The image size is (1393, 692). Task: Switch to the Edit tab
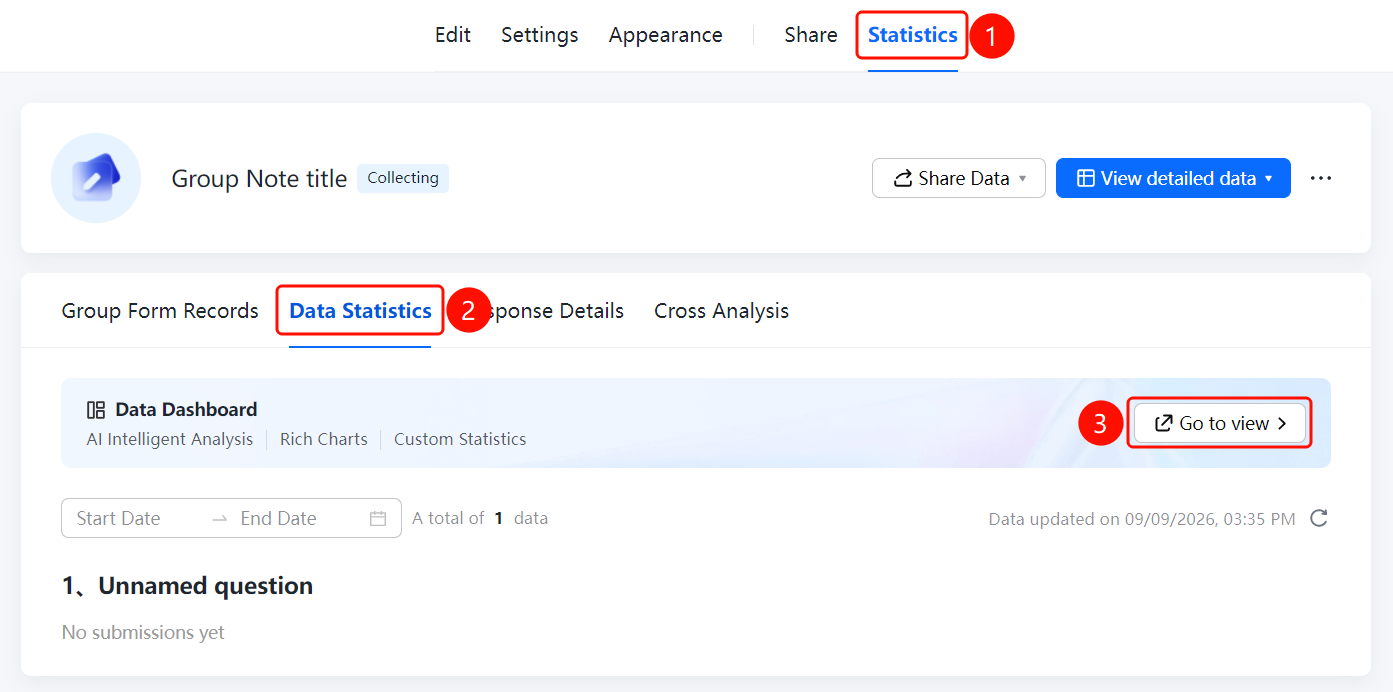click(x=453, y=35)
